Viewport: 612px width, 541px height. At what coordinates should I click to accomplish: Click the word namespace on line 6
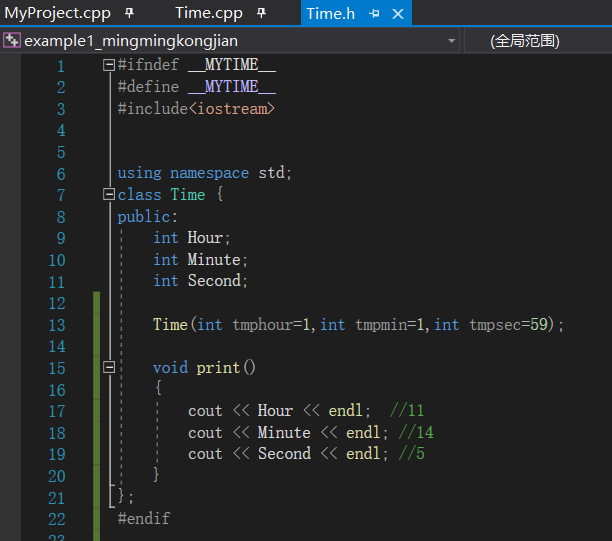pos(210,173)
